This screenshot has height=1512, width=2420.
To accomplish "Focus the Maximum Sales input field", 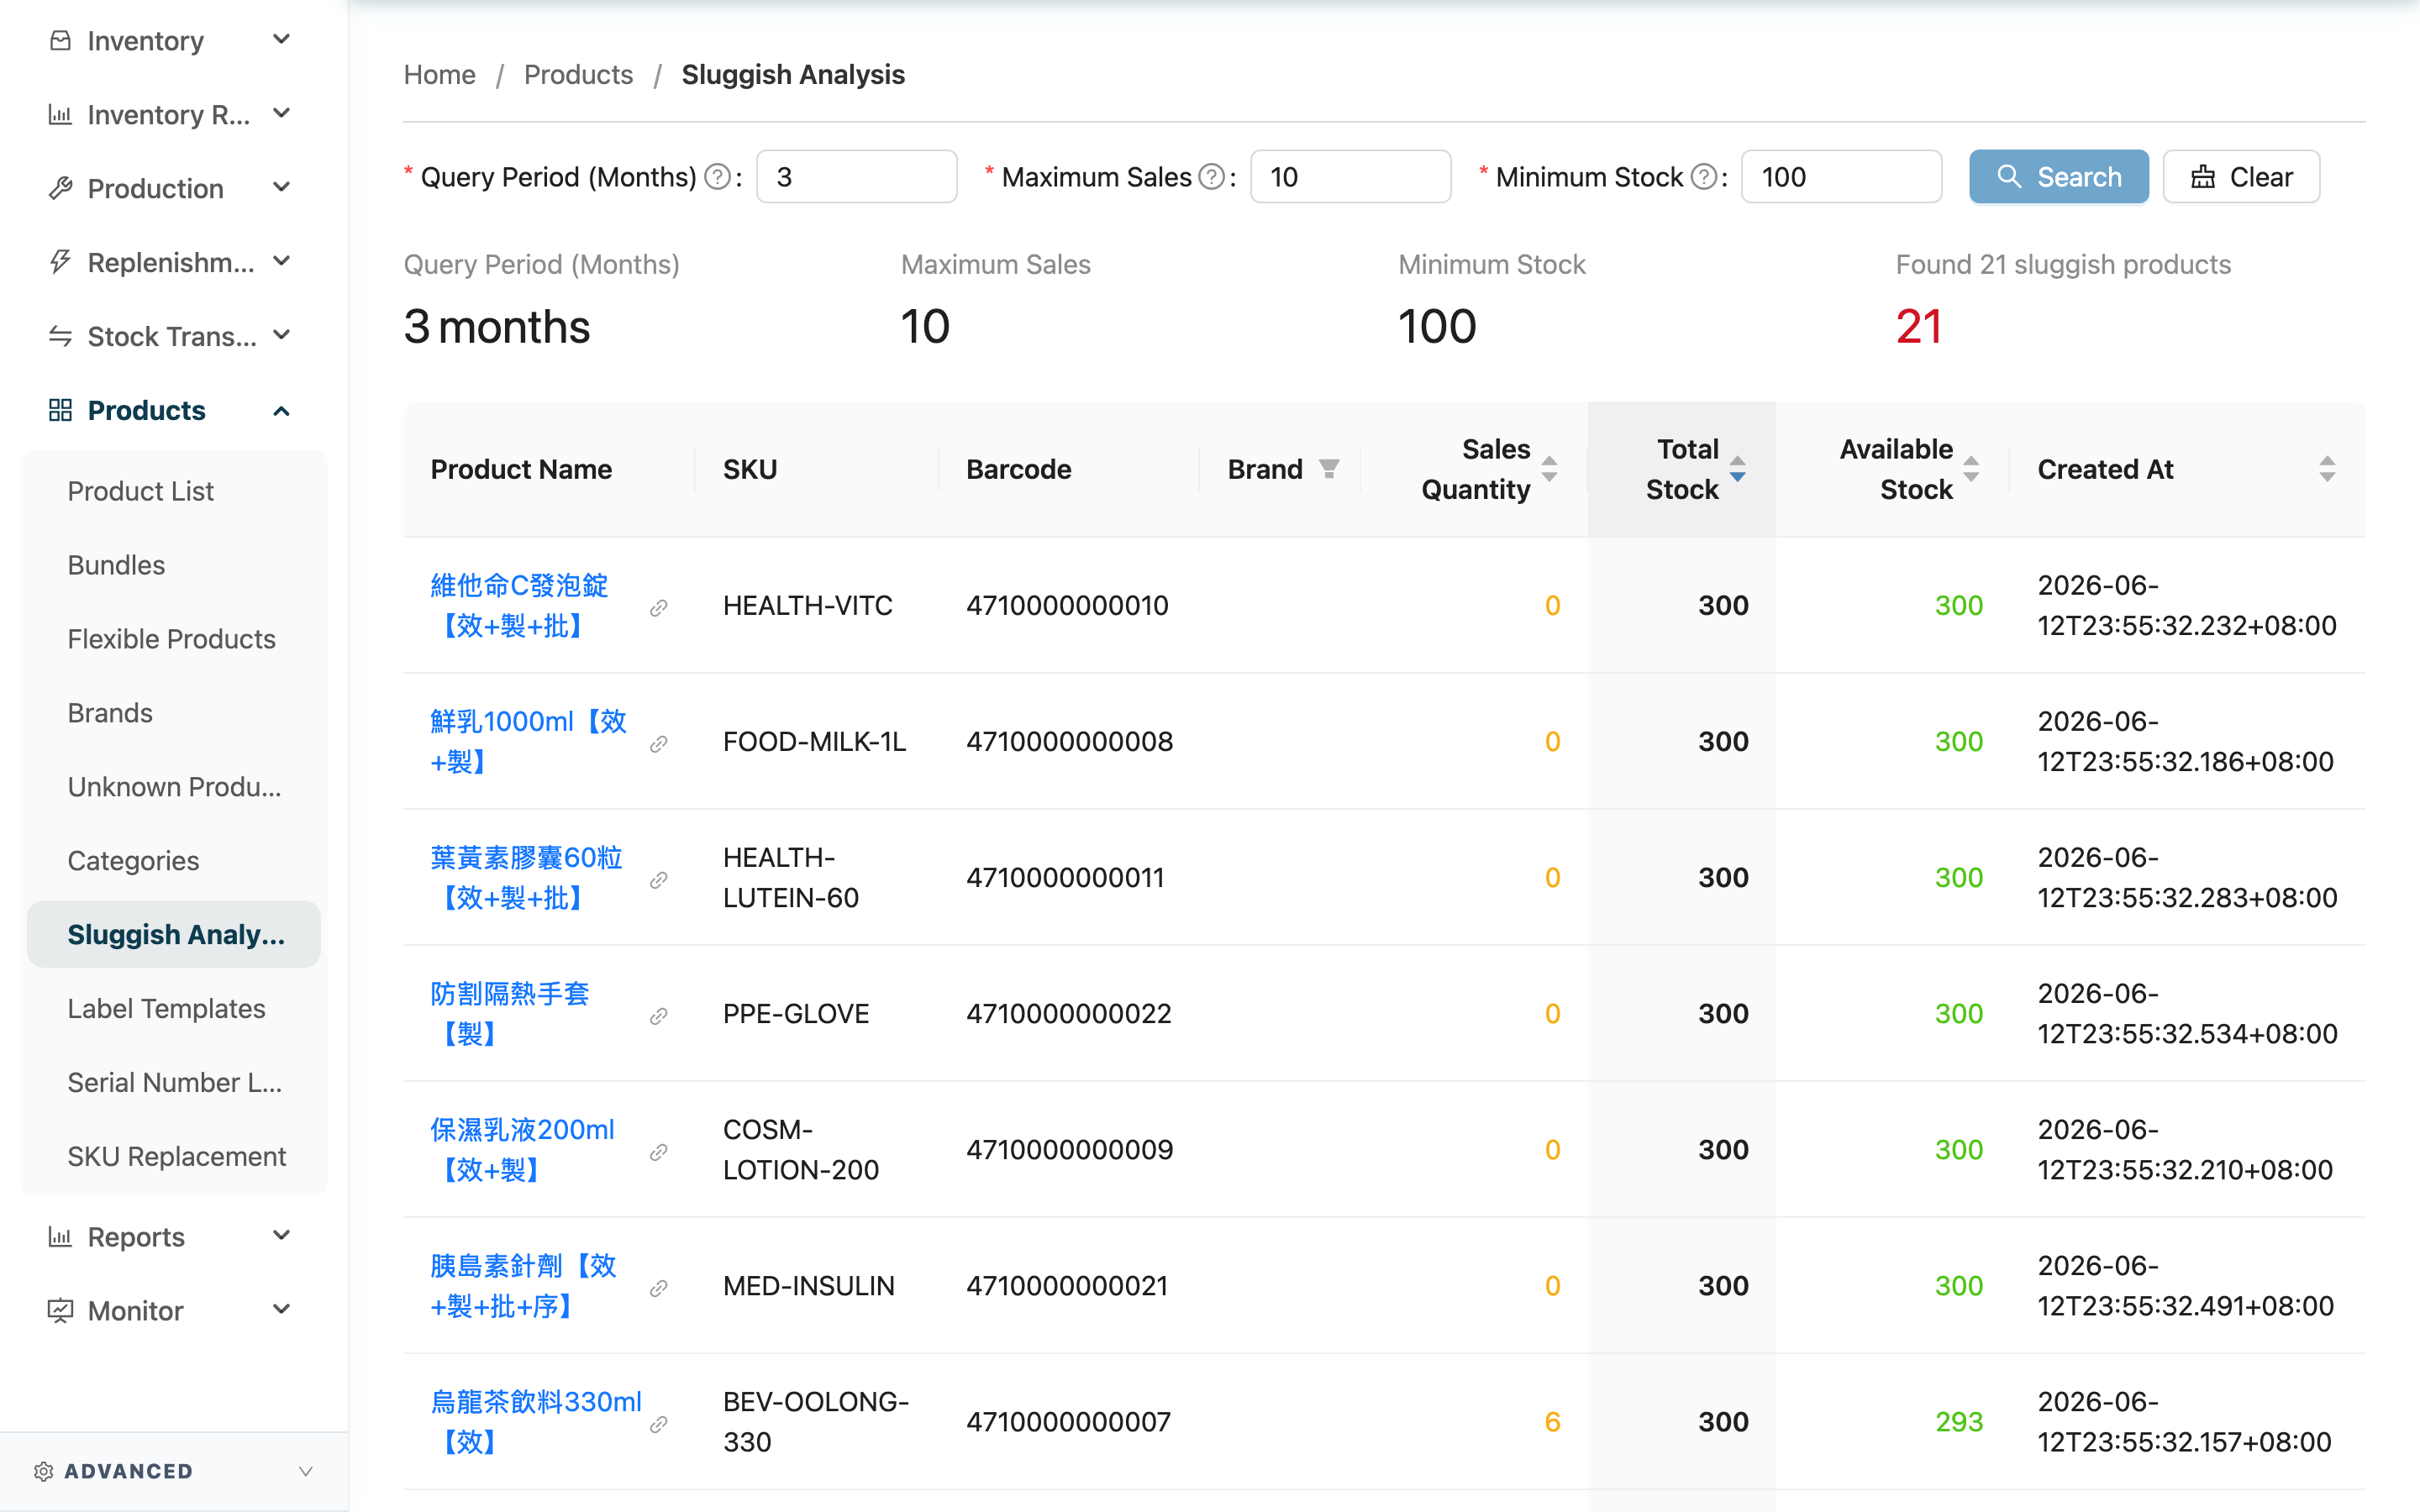I will 1351,177.
